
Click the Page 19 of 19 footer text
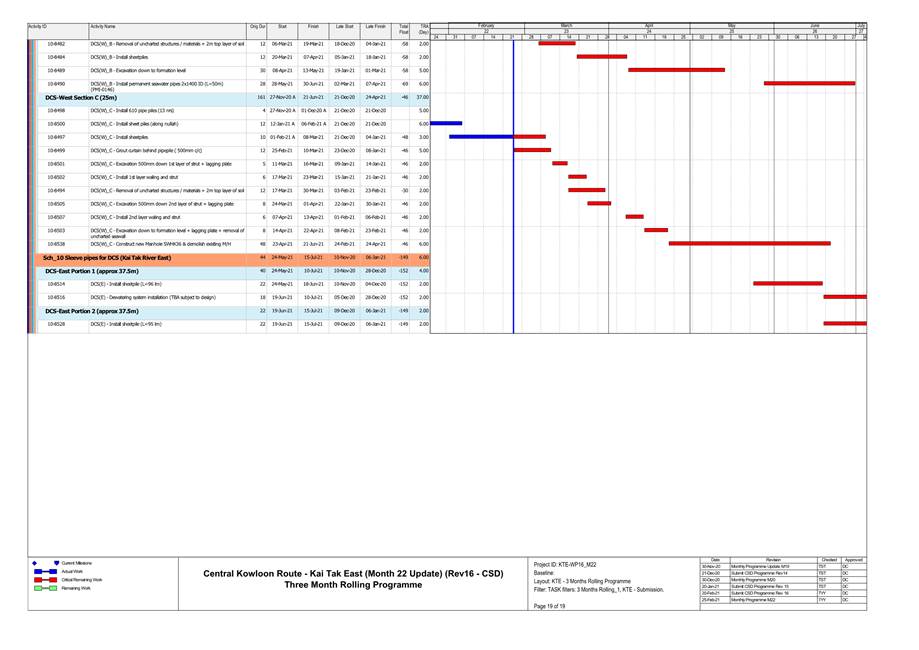[550, 606]
